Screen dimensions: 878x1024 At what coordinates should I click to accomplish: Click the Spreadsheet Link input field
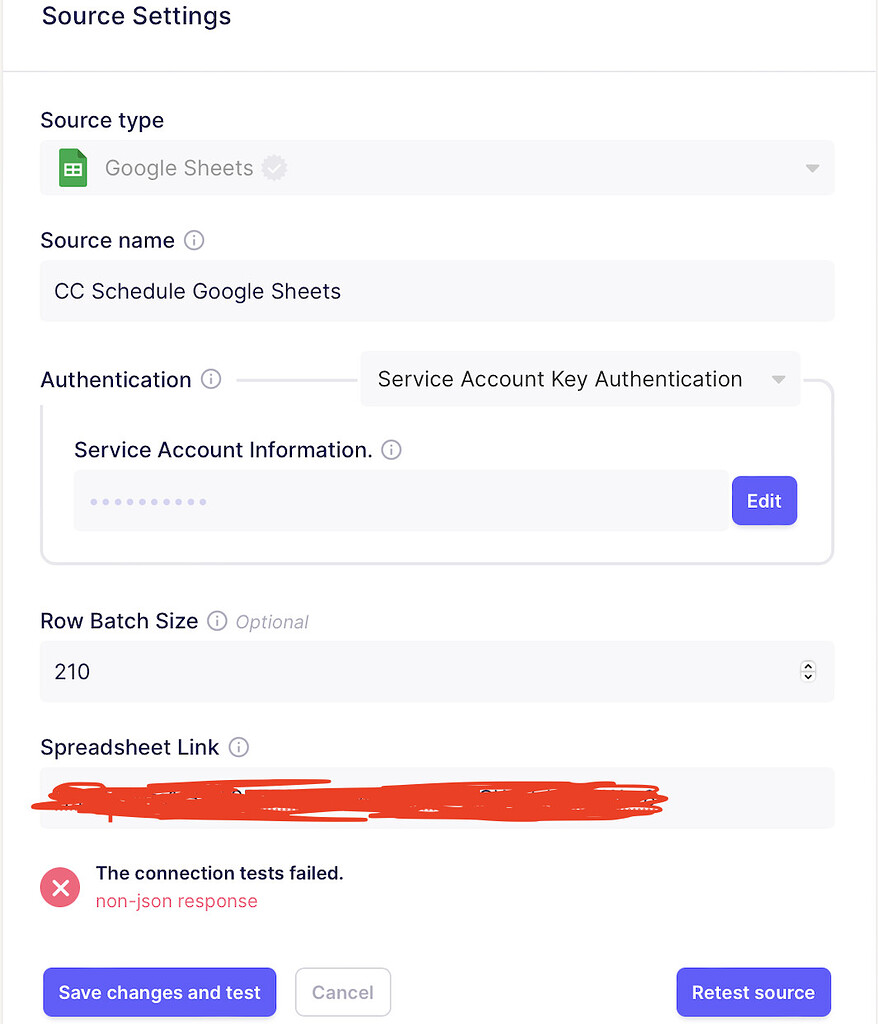pos(437,797)
